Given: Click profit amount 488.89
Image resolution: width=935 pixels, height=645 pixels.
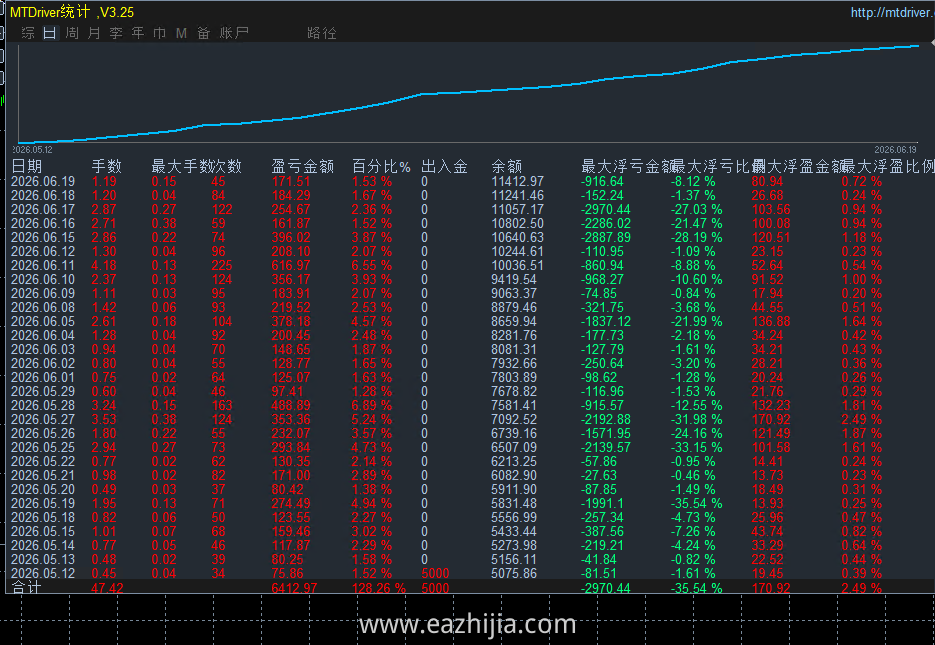Looking at the screenshot, I should click(x=291, y=405).
